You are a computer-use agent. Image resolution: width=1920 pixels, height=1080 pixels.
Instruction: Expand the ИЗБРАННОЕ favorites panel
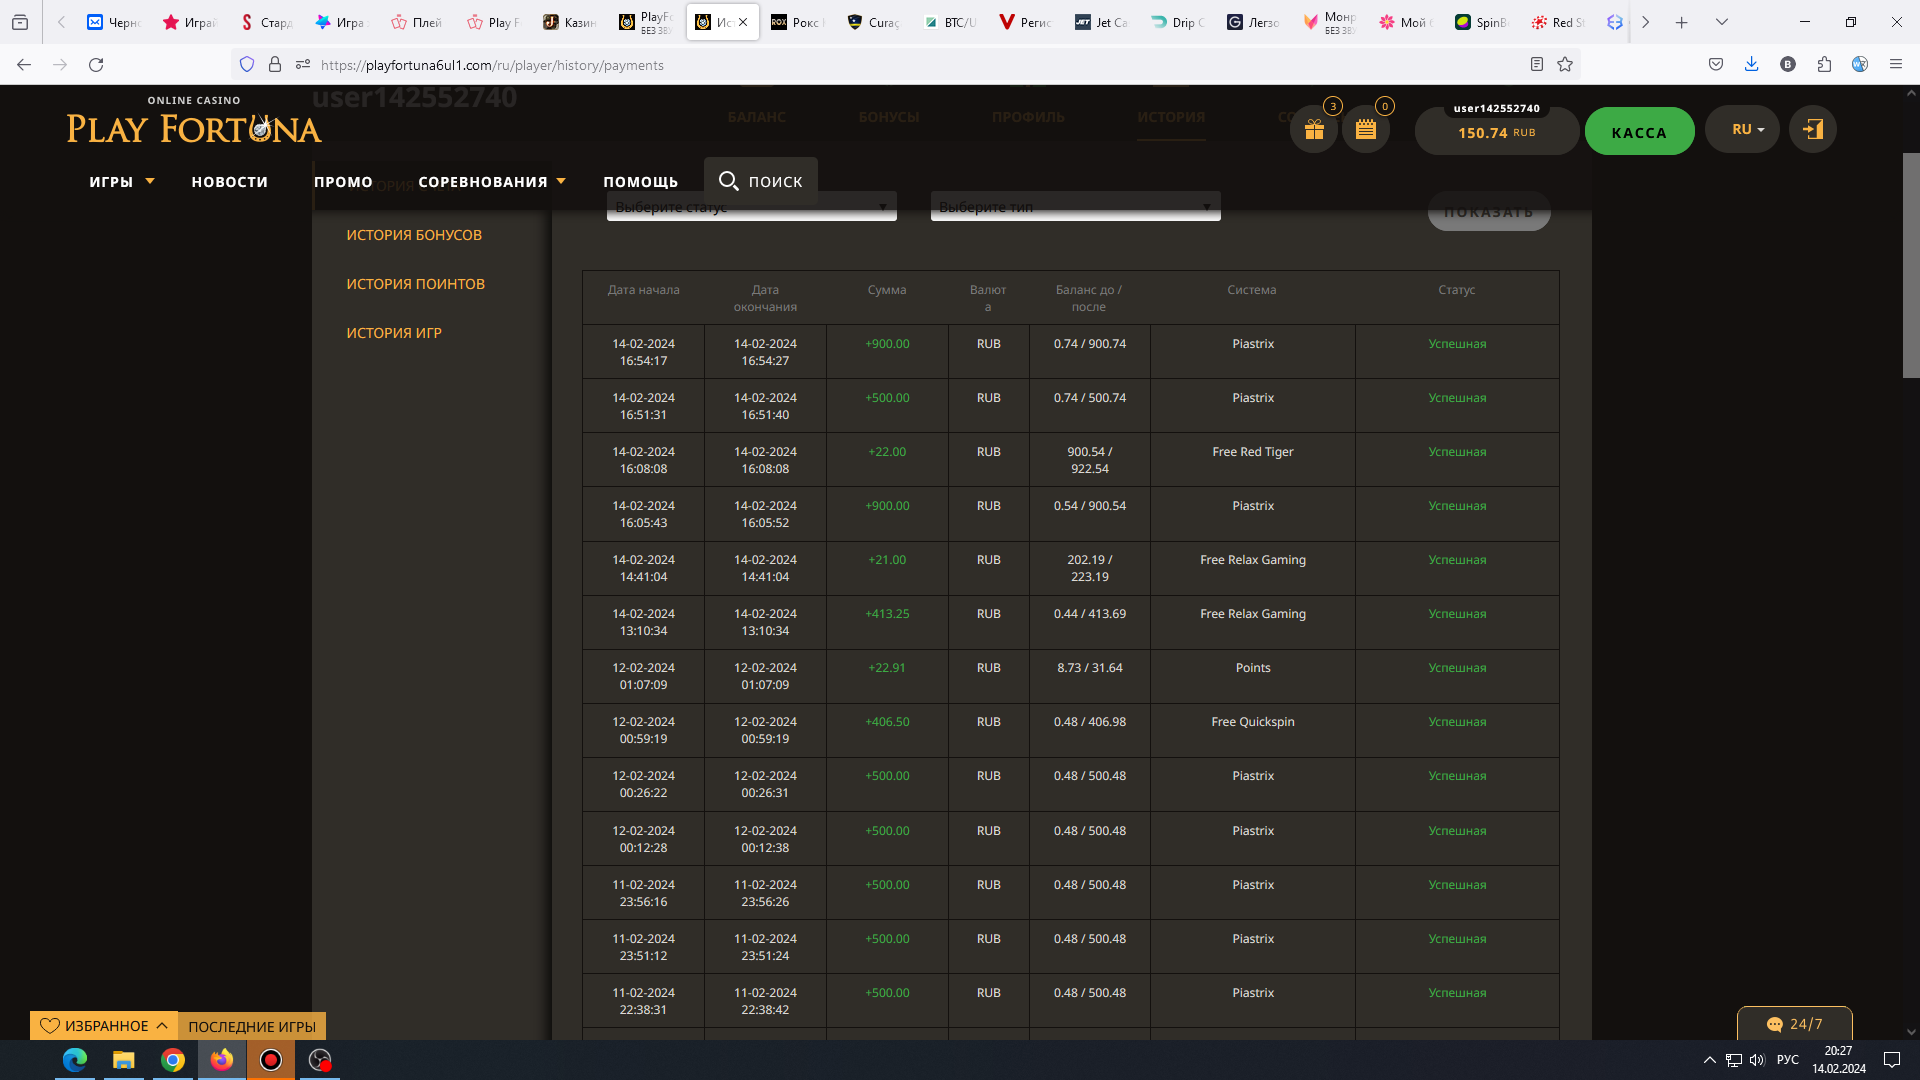coord(104,1026)
